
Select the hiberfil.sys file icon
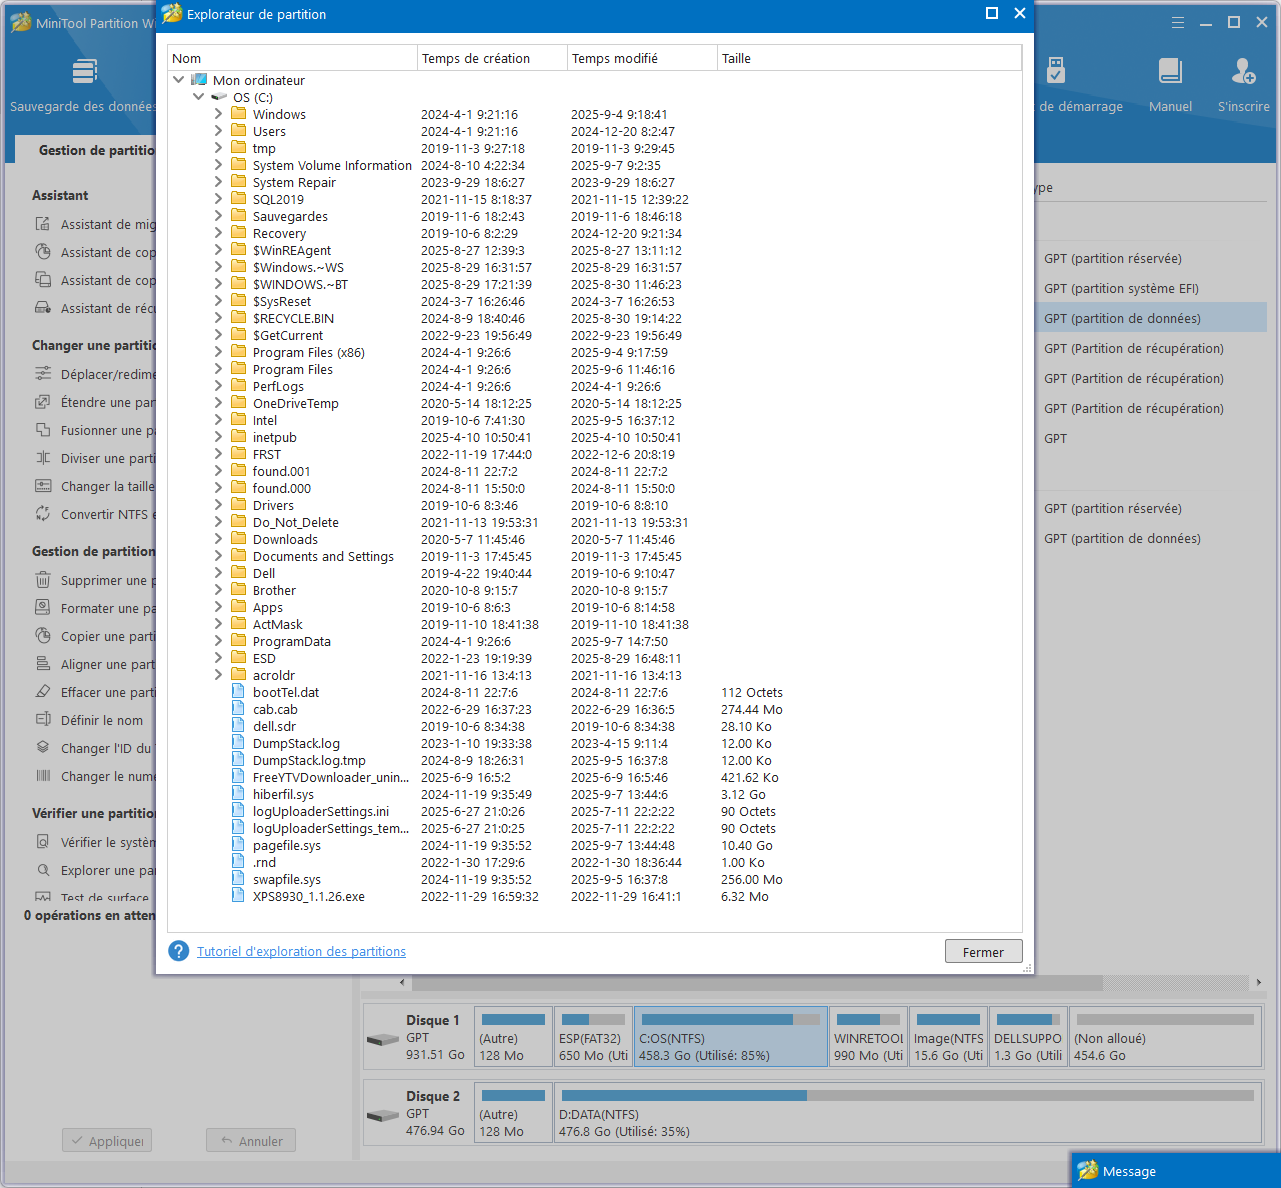238,794
